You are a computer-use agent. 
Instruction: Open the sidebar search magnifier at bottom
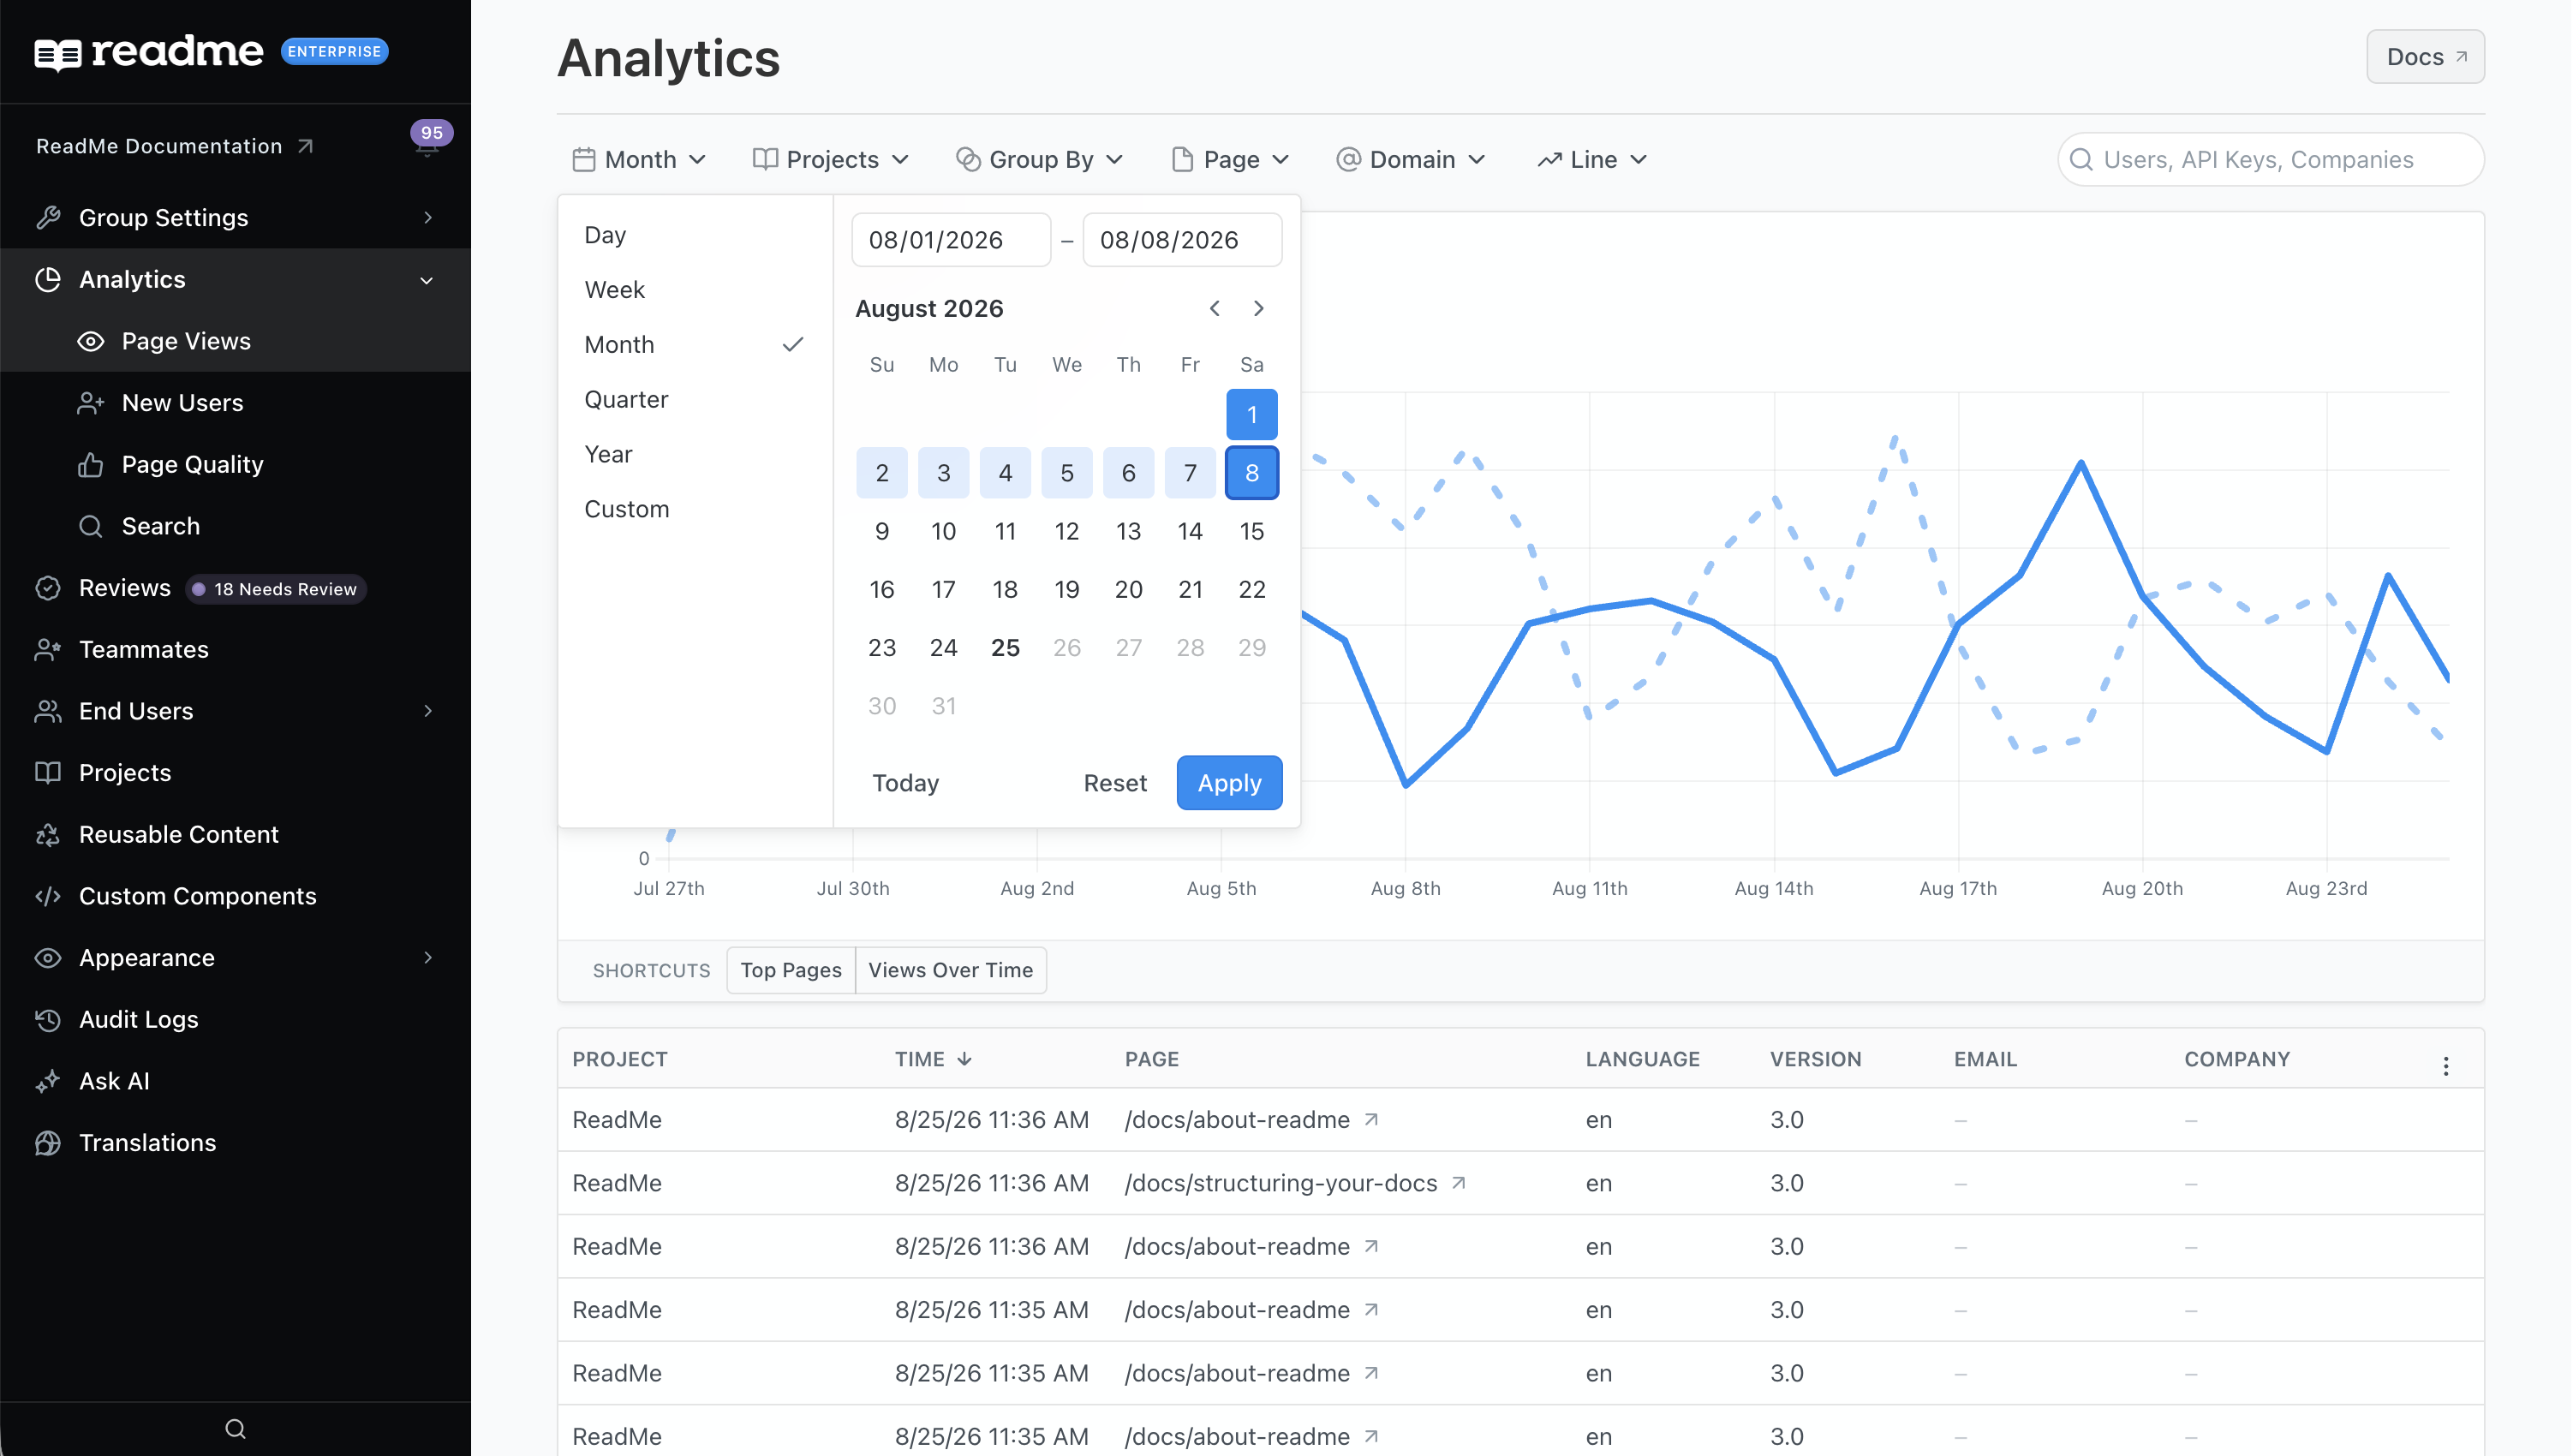tap(235, 1428)
